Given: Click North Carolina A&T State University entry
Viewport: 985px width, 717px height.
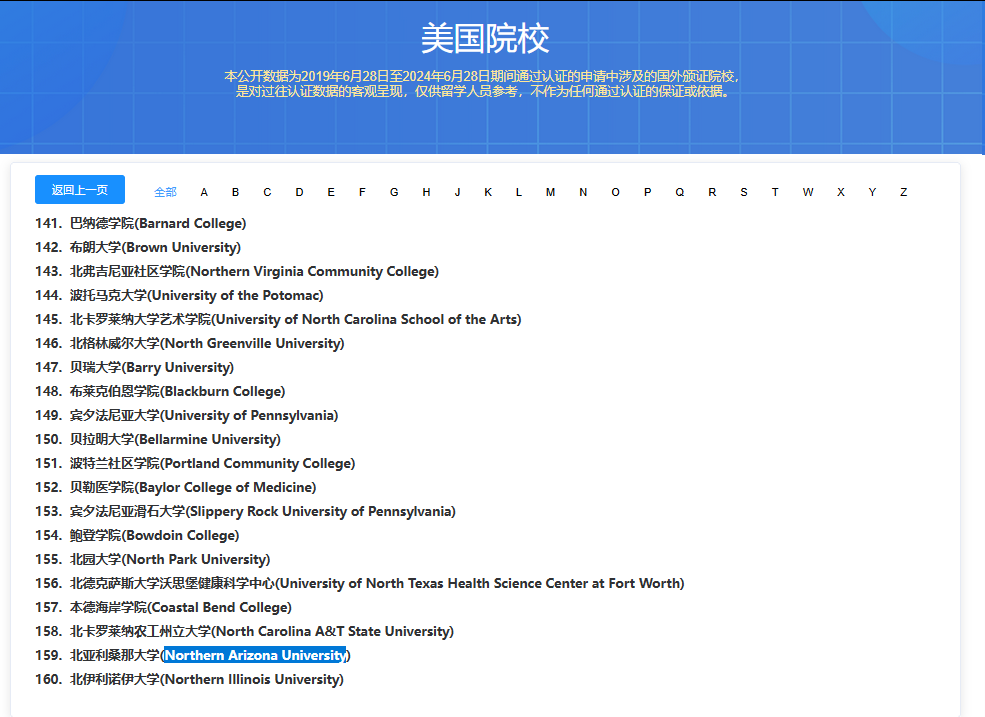Looking at the screenshot, I should (x=244, y=631).
